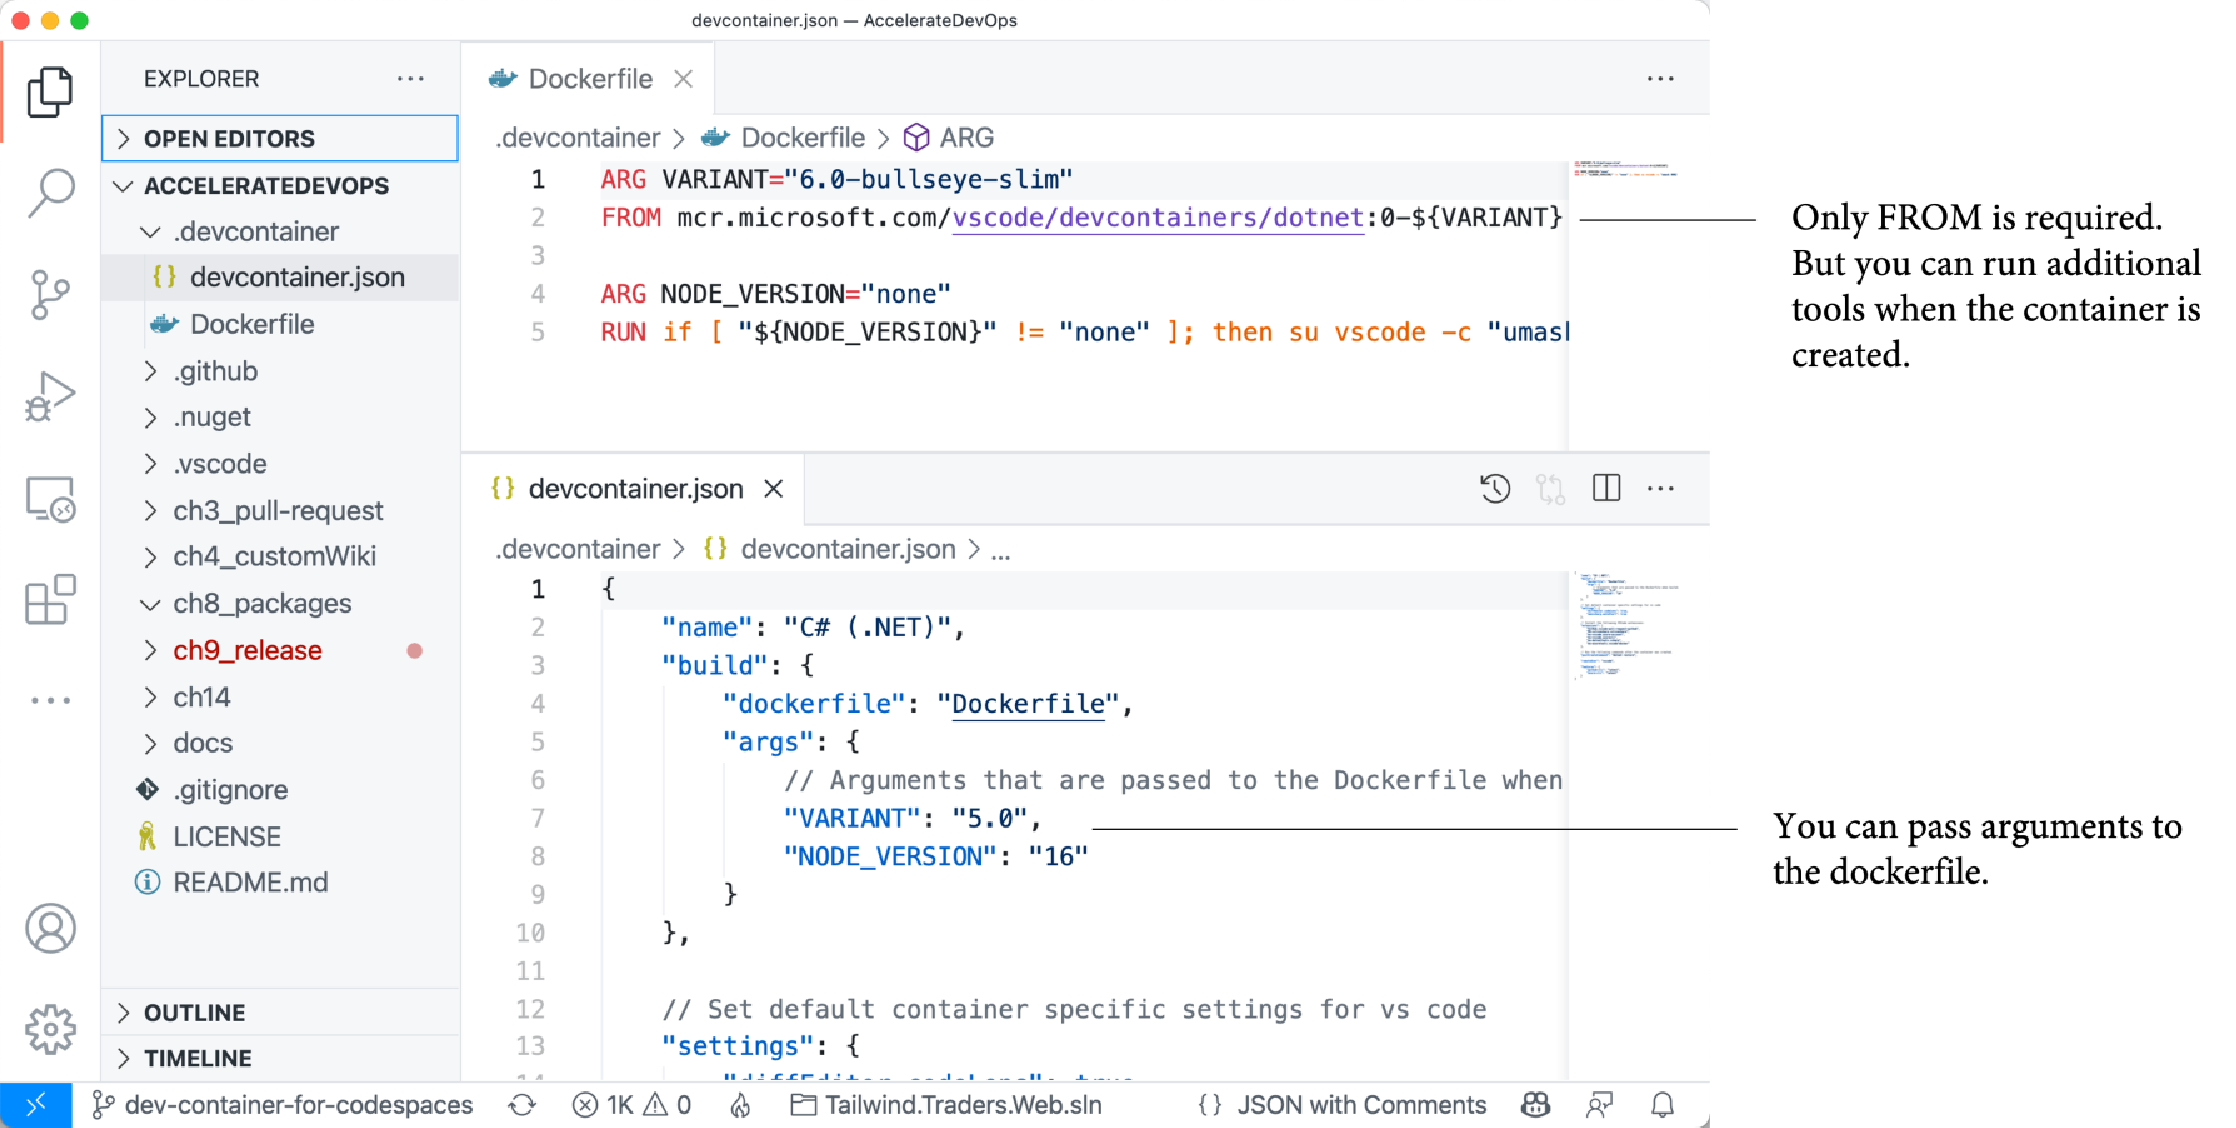Split the devcontainer.json editor

pyautogui.click(x=1606, y=488)
